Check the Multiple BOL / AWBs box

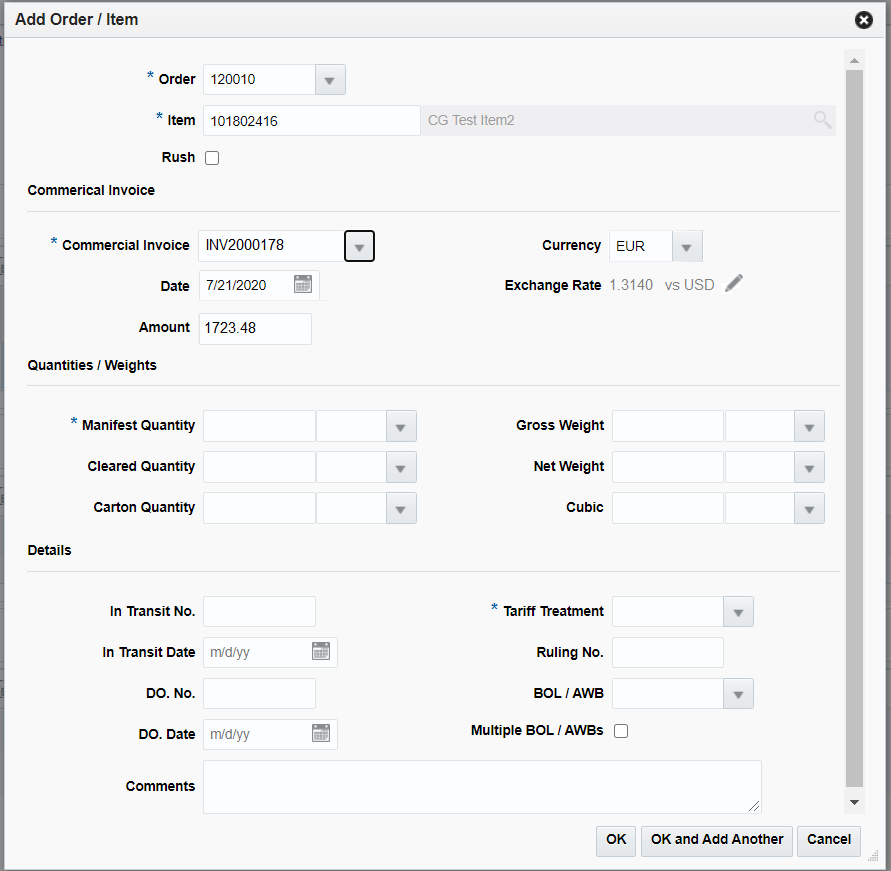tap(621, 730)
